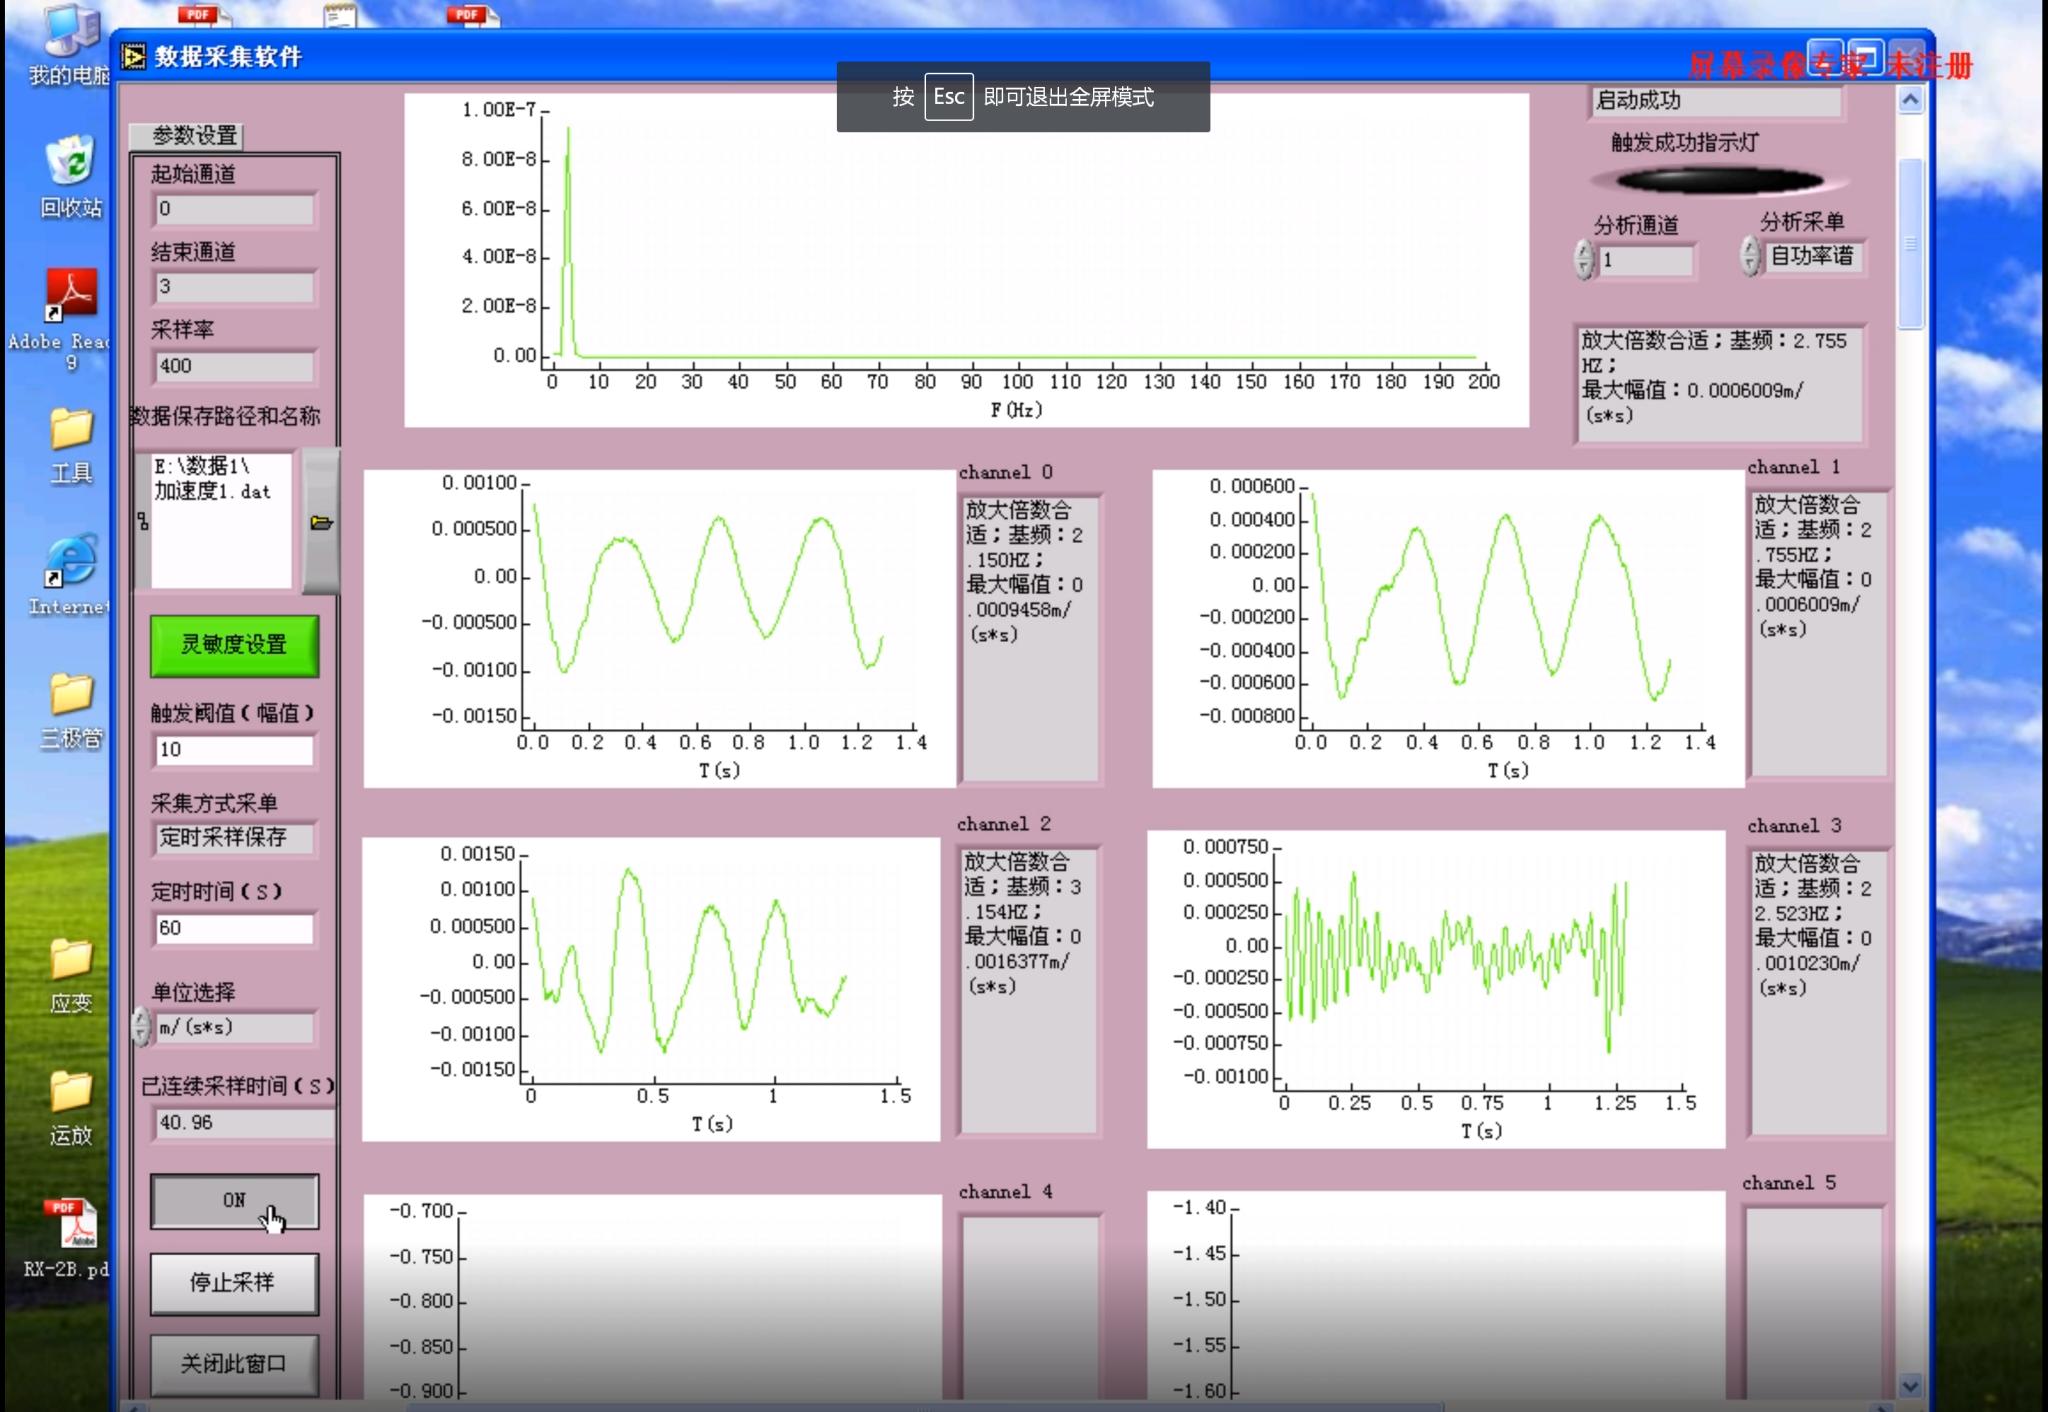Click the 启动成功 status field
This screenshot has height=1412, width=2048.
1715,100
